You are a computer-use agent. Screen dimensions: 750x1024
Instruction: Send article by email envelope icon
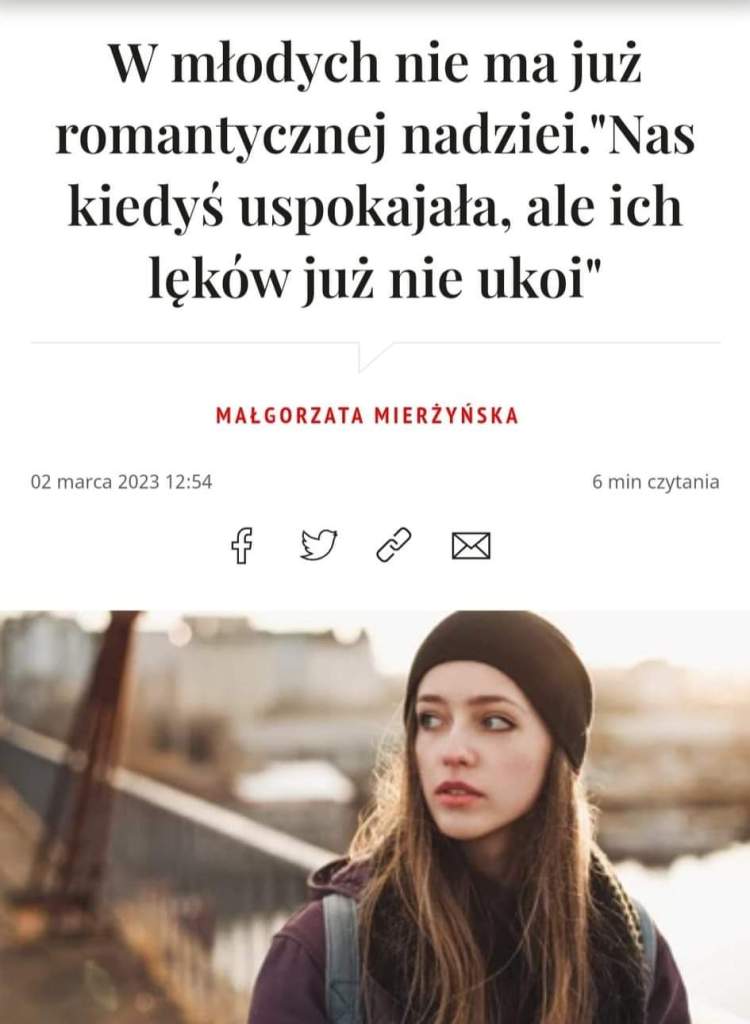(471, 546)
